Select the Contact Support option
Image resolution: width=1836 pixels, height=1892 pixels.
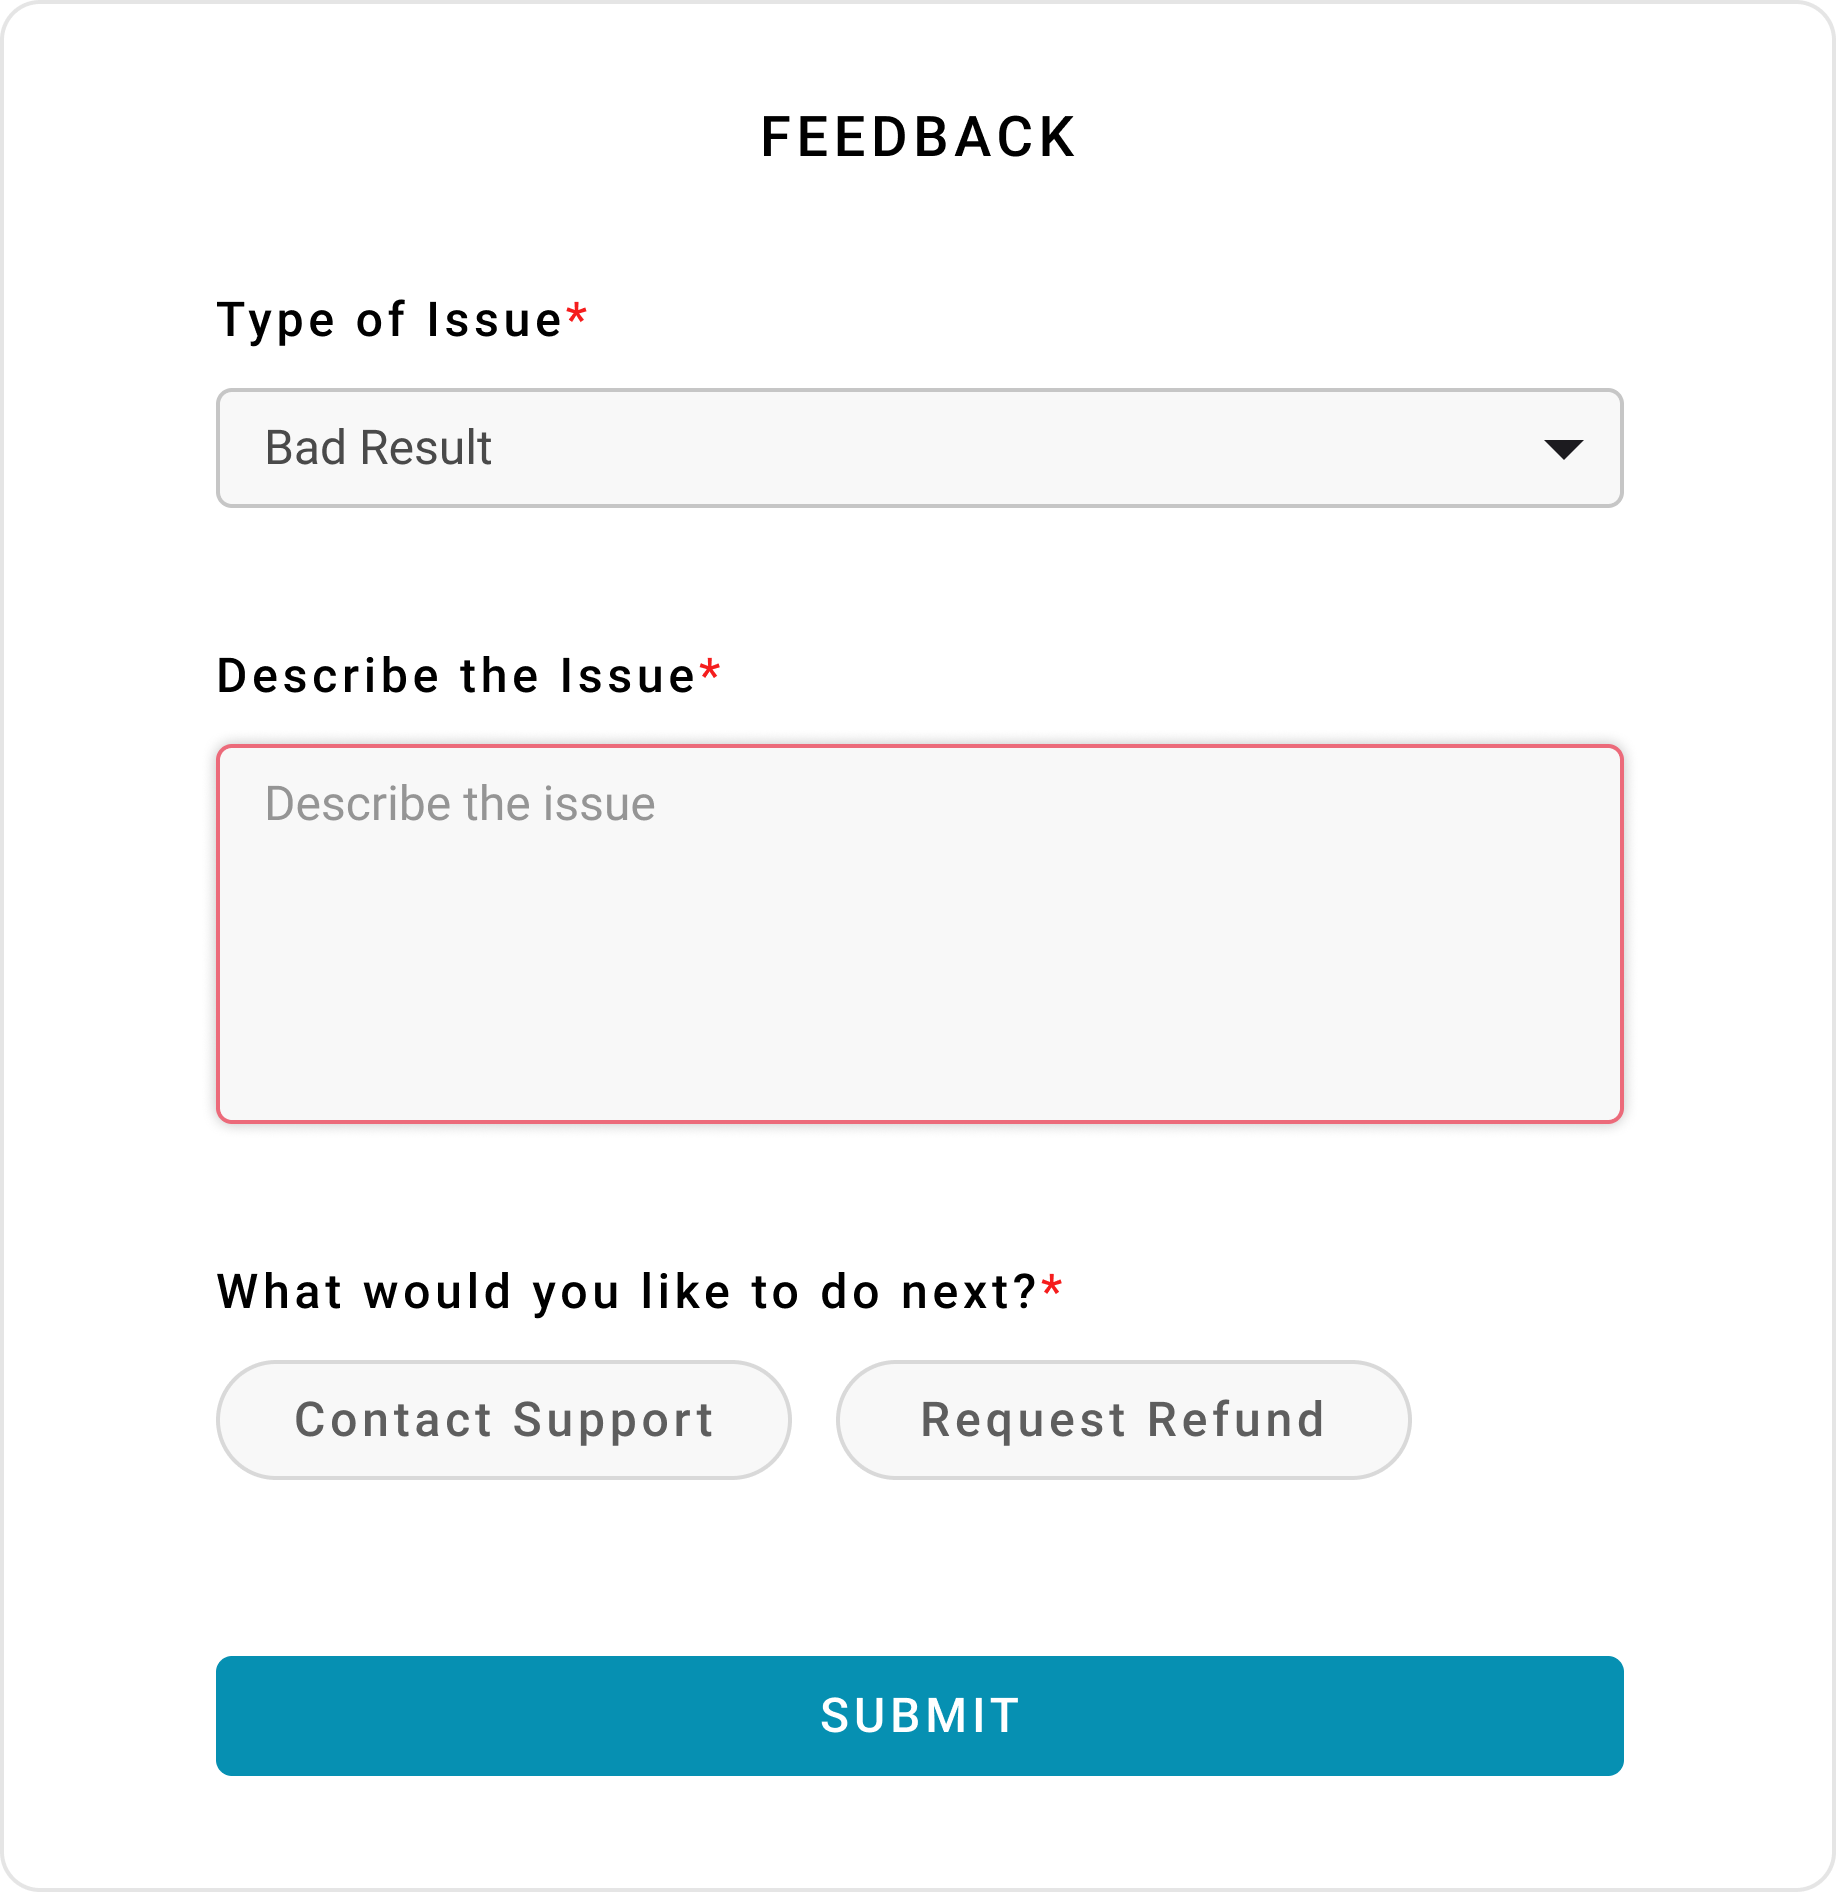[504, 1420]
